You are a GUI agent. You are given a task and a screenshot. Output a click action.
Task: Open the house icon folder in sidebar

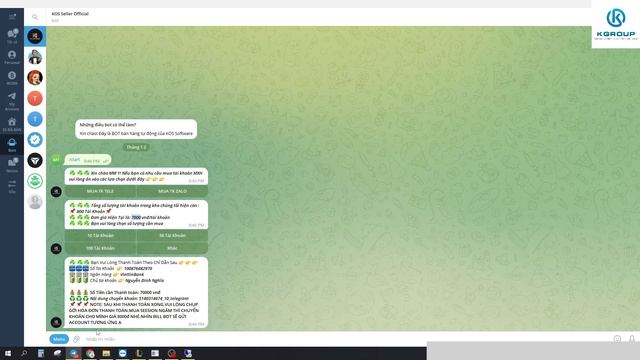pos(12,124)
